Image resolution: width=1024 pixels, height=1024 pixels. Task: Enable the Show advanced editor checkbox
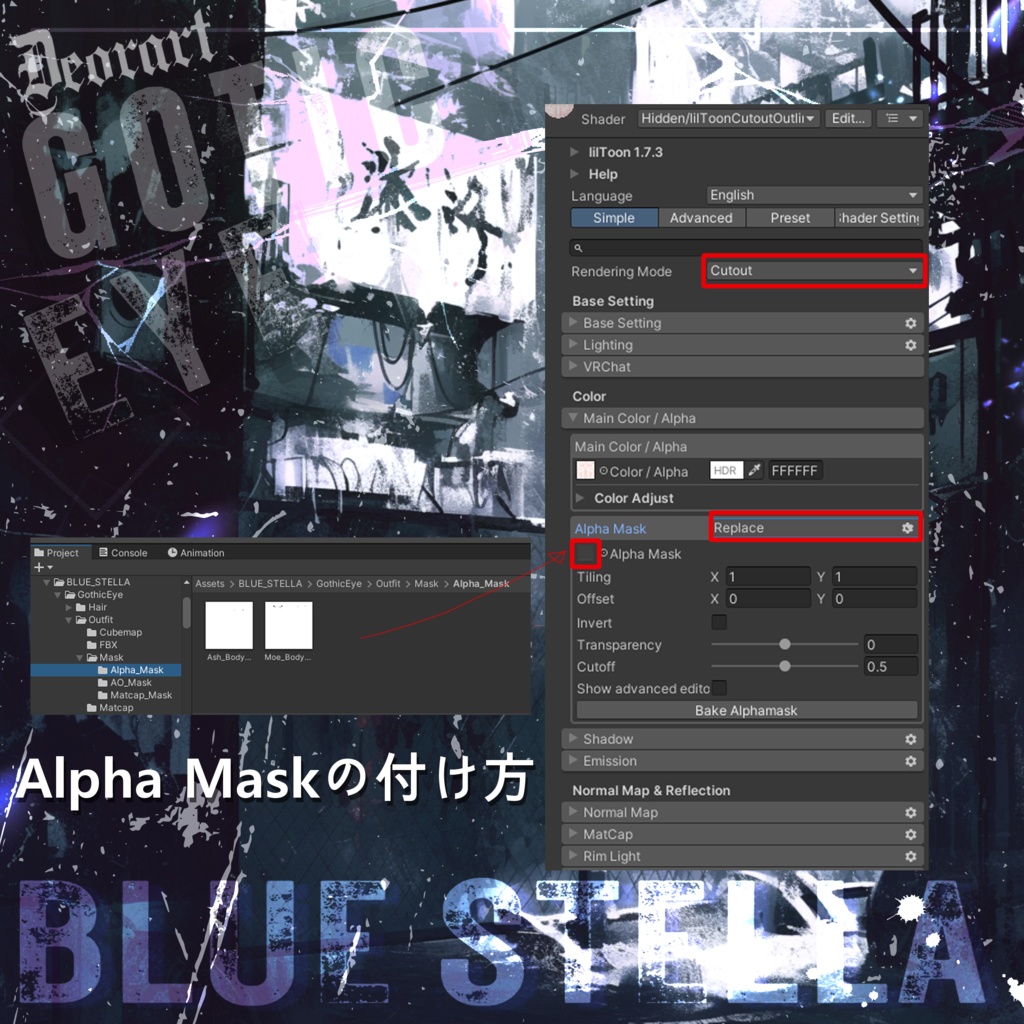coord(719,687)
